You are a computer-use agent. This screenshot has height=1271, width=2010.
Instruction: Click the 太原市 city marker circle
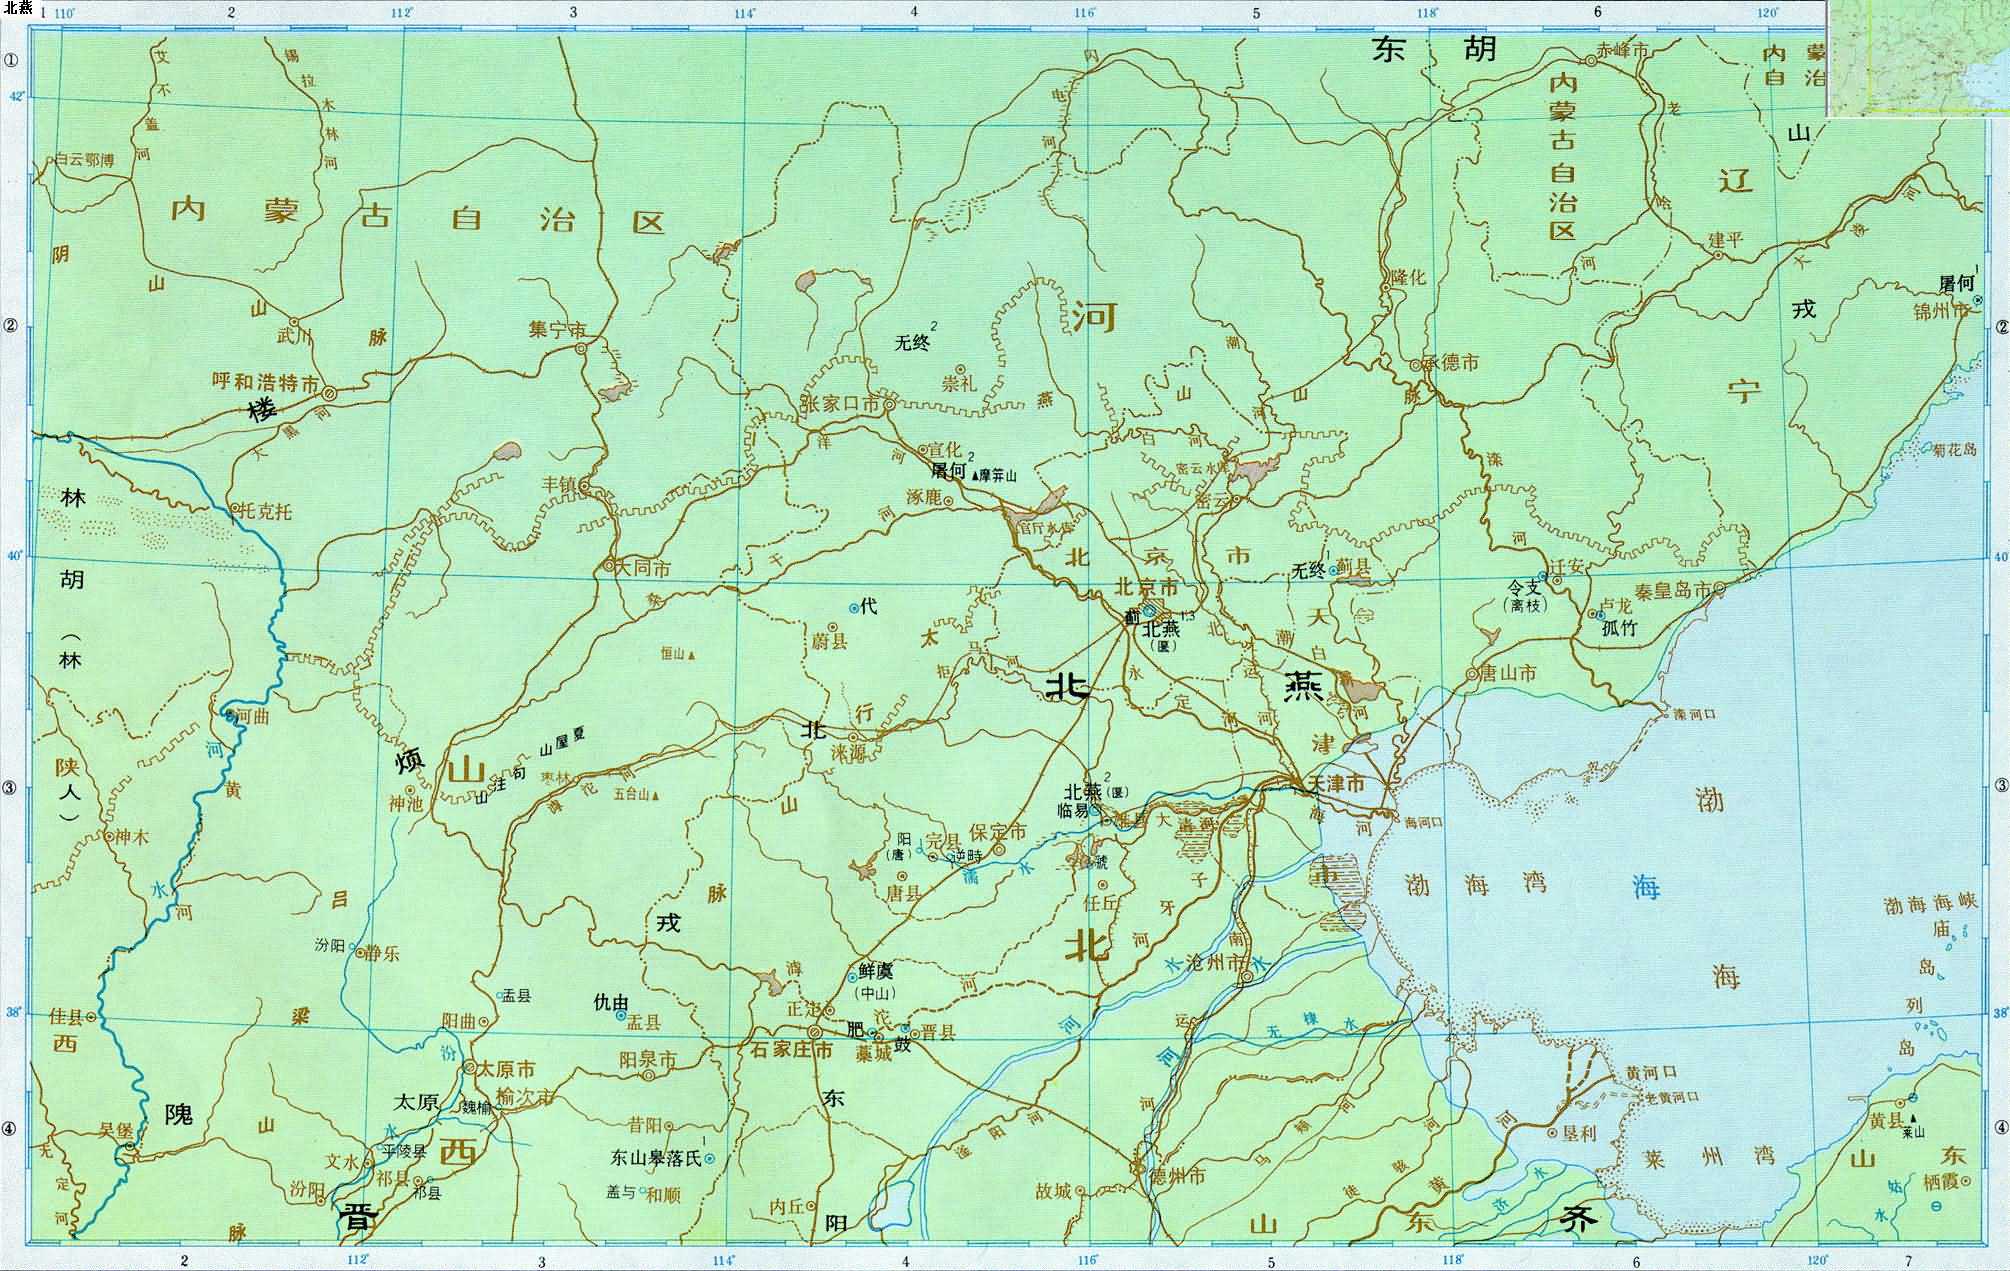pyautogui.click(x=469, y=1068)
